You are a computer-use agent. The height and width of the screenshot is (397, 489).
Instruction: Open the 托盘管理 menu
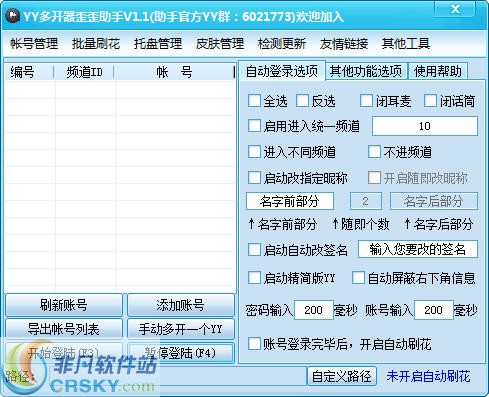point(158,44)
